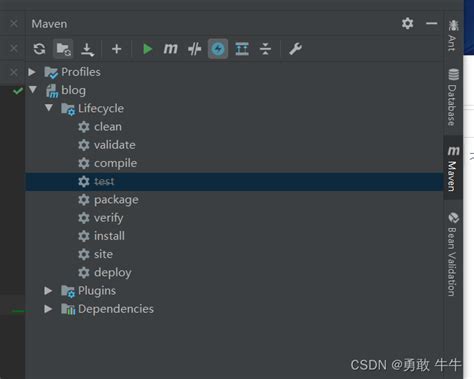Viewport: 474px width, 379px height.
Task: Open Execute Maven Goal 'm' icon
Action: [x=170, y=49]
